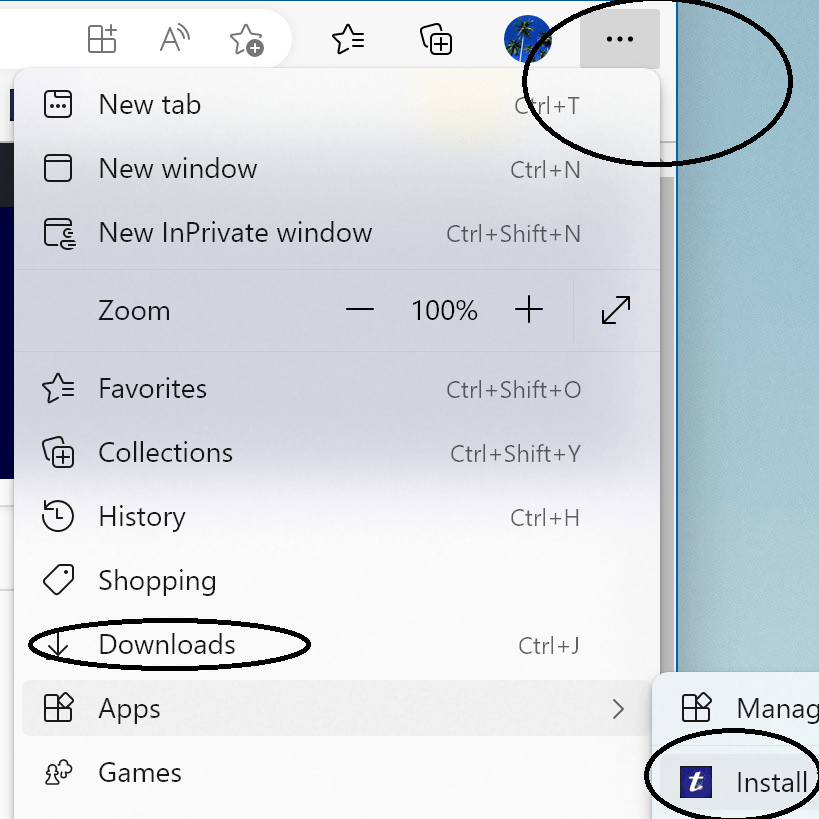Enter full screen using the arrows icon
This screenshot has height=819, width=819.
point(616,310)
